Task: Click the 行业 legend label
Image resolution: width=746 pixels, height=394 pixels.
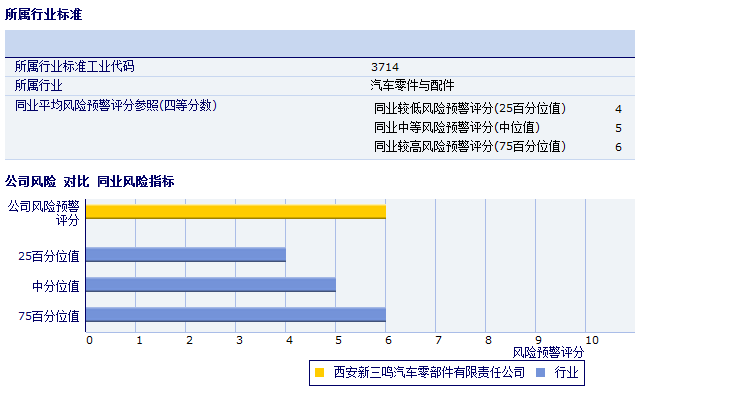Action: tap(566, 373)
